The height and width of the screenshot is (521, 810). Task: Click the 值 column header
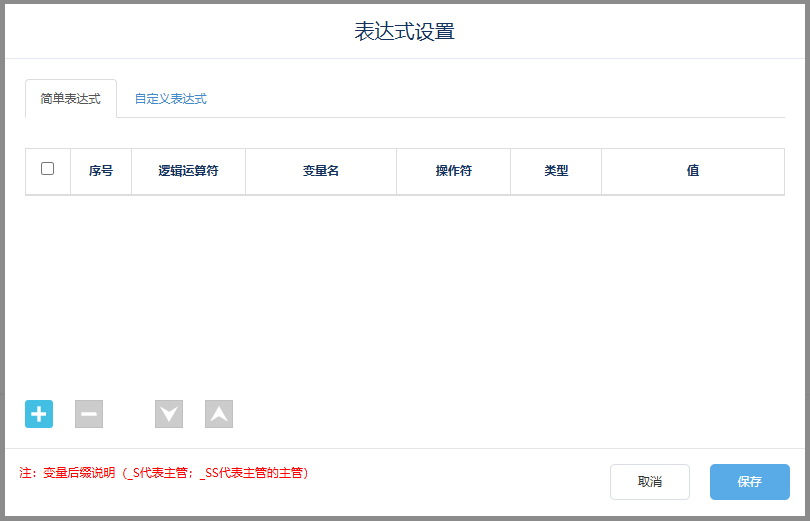(692, 171)
